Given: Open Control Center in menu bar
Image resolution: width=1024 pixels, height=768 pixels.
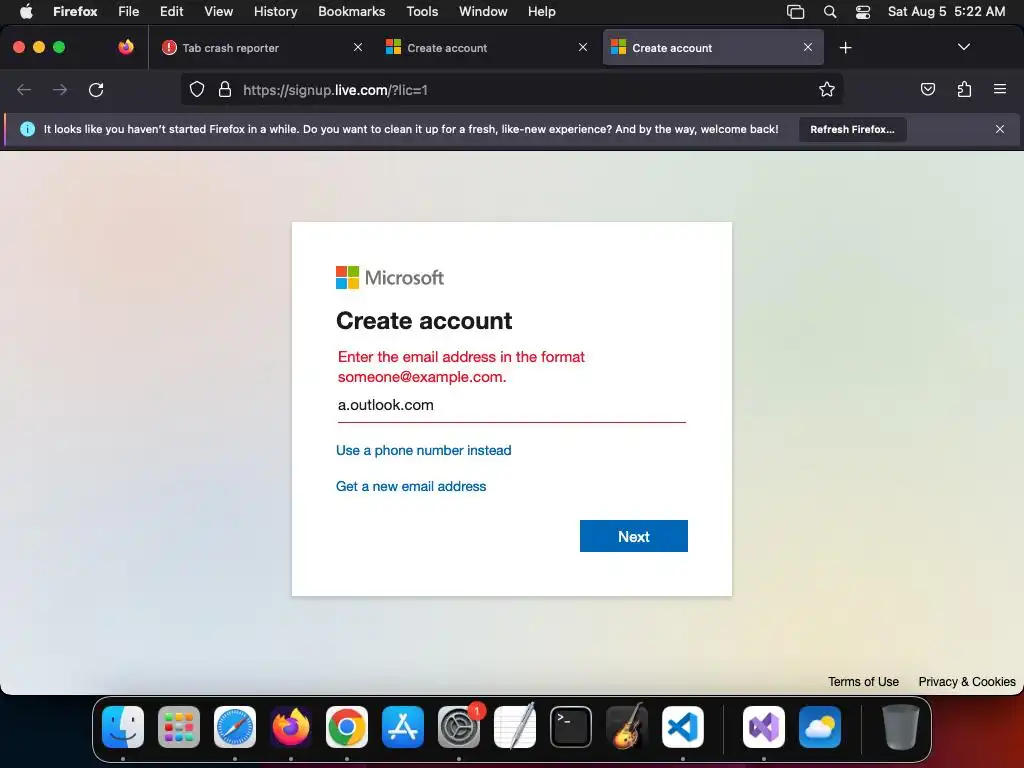Looking at the screenshot, I should point(863,12).
